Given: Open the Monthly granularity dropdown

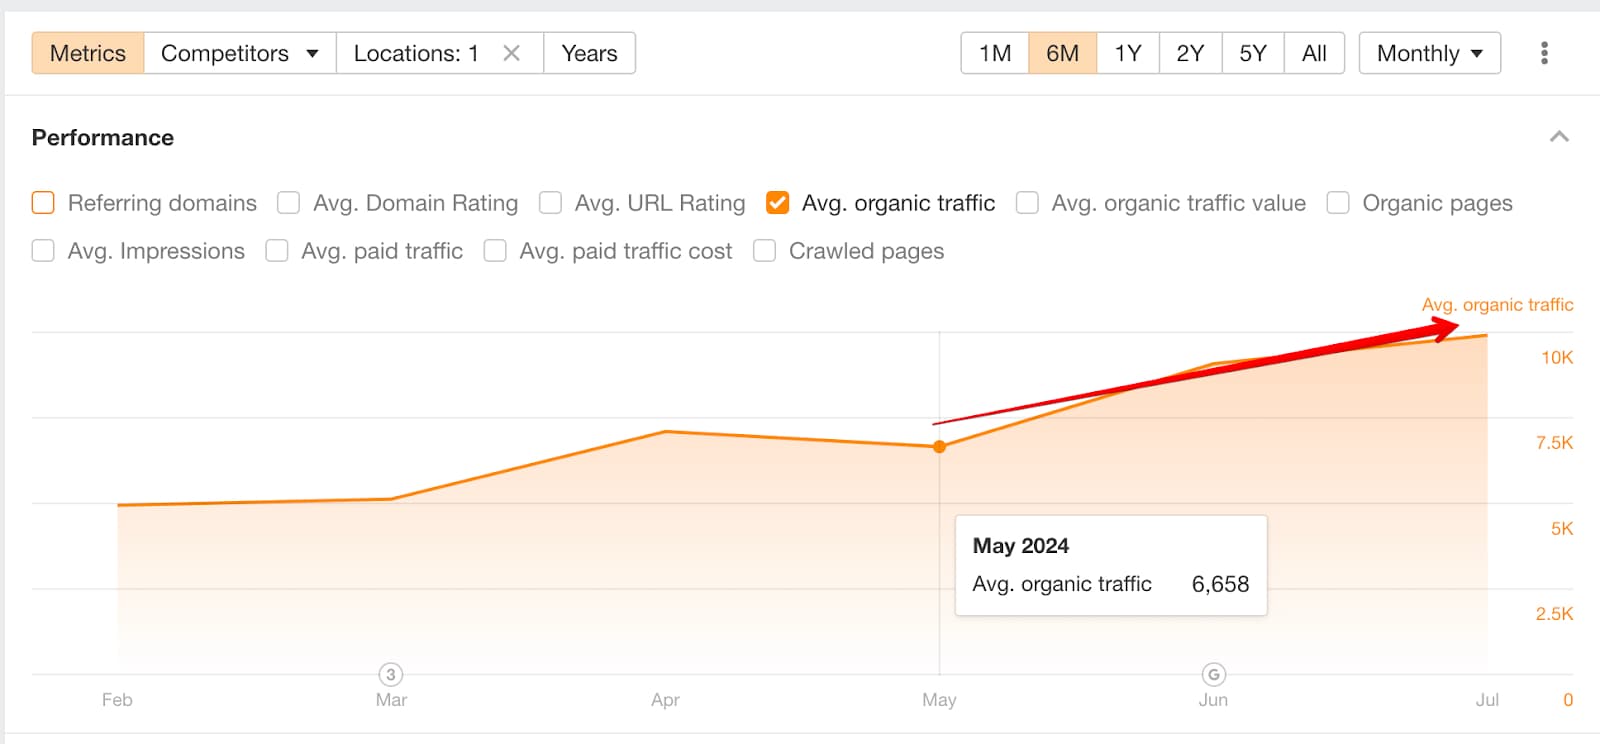Looking at the screenshot, I should [1429, 53].
